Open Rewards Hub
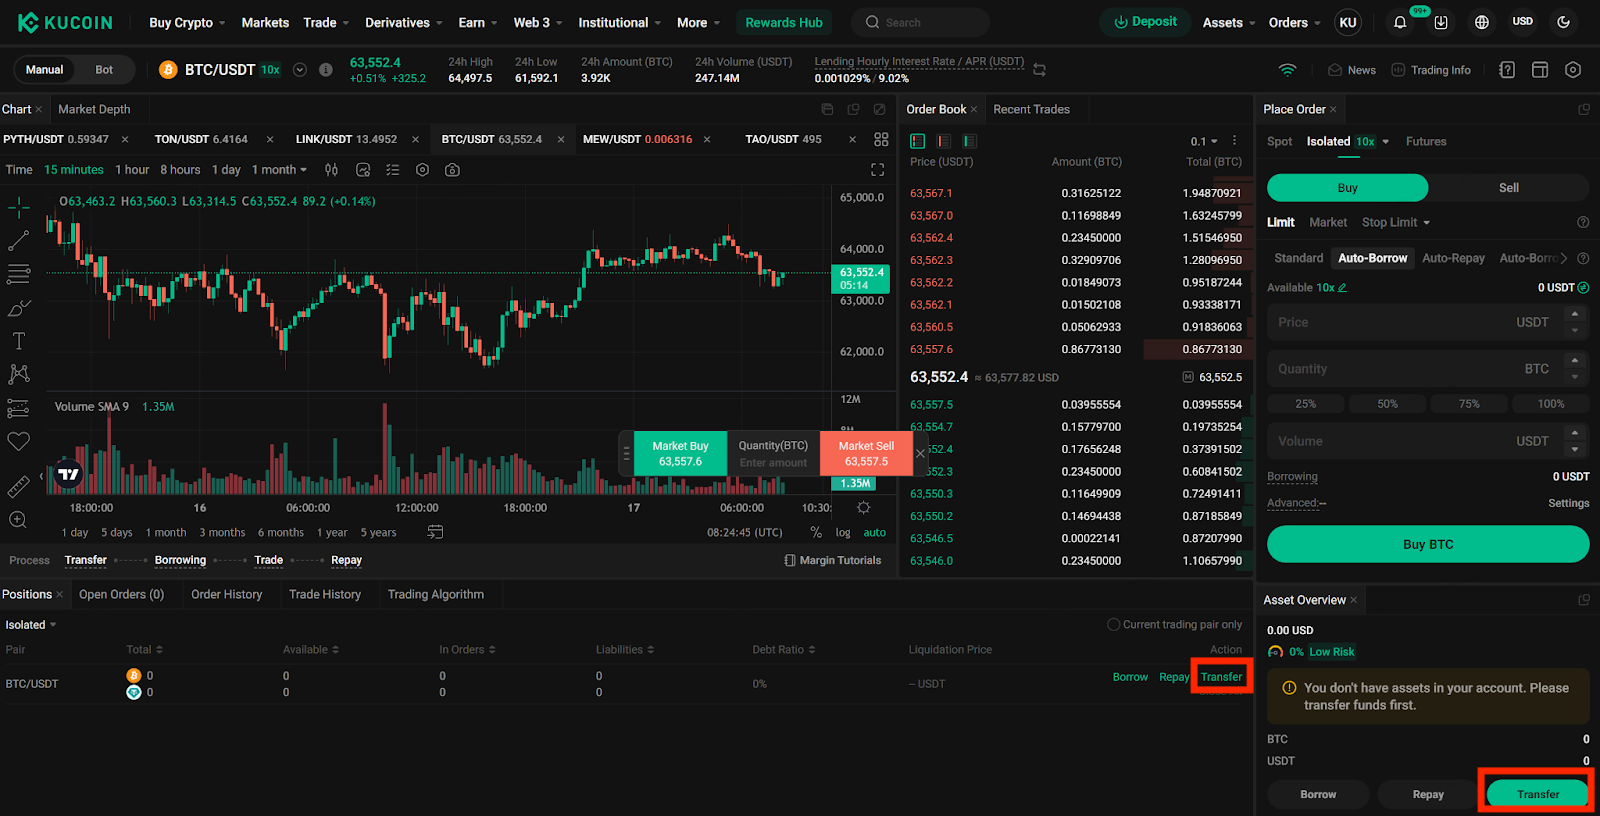Screen dimensions: 1600x816 click(x=784, y=22)
